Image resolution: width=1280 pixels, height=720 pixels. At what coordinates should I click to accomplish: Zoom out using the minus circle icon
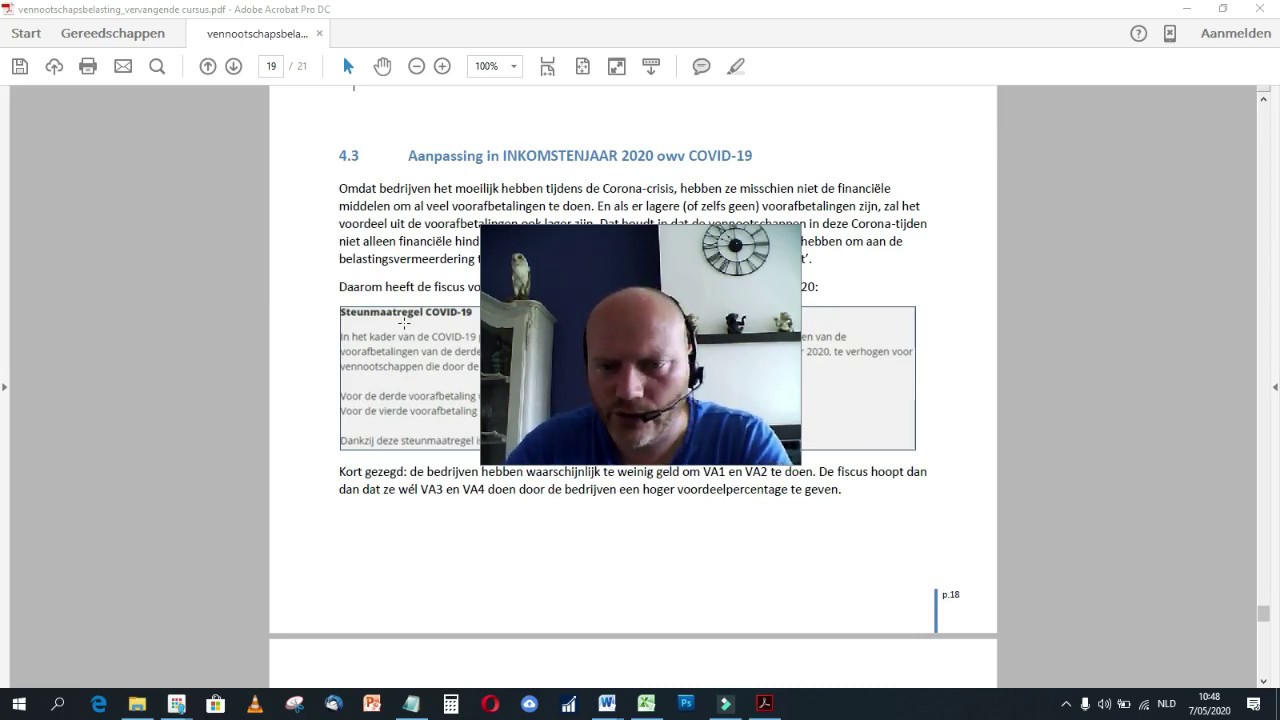click(417, 66)
